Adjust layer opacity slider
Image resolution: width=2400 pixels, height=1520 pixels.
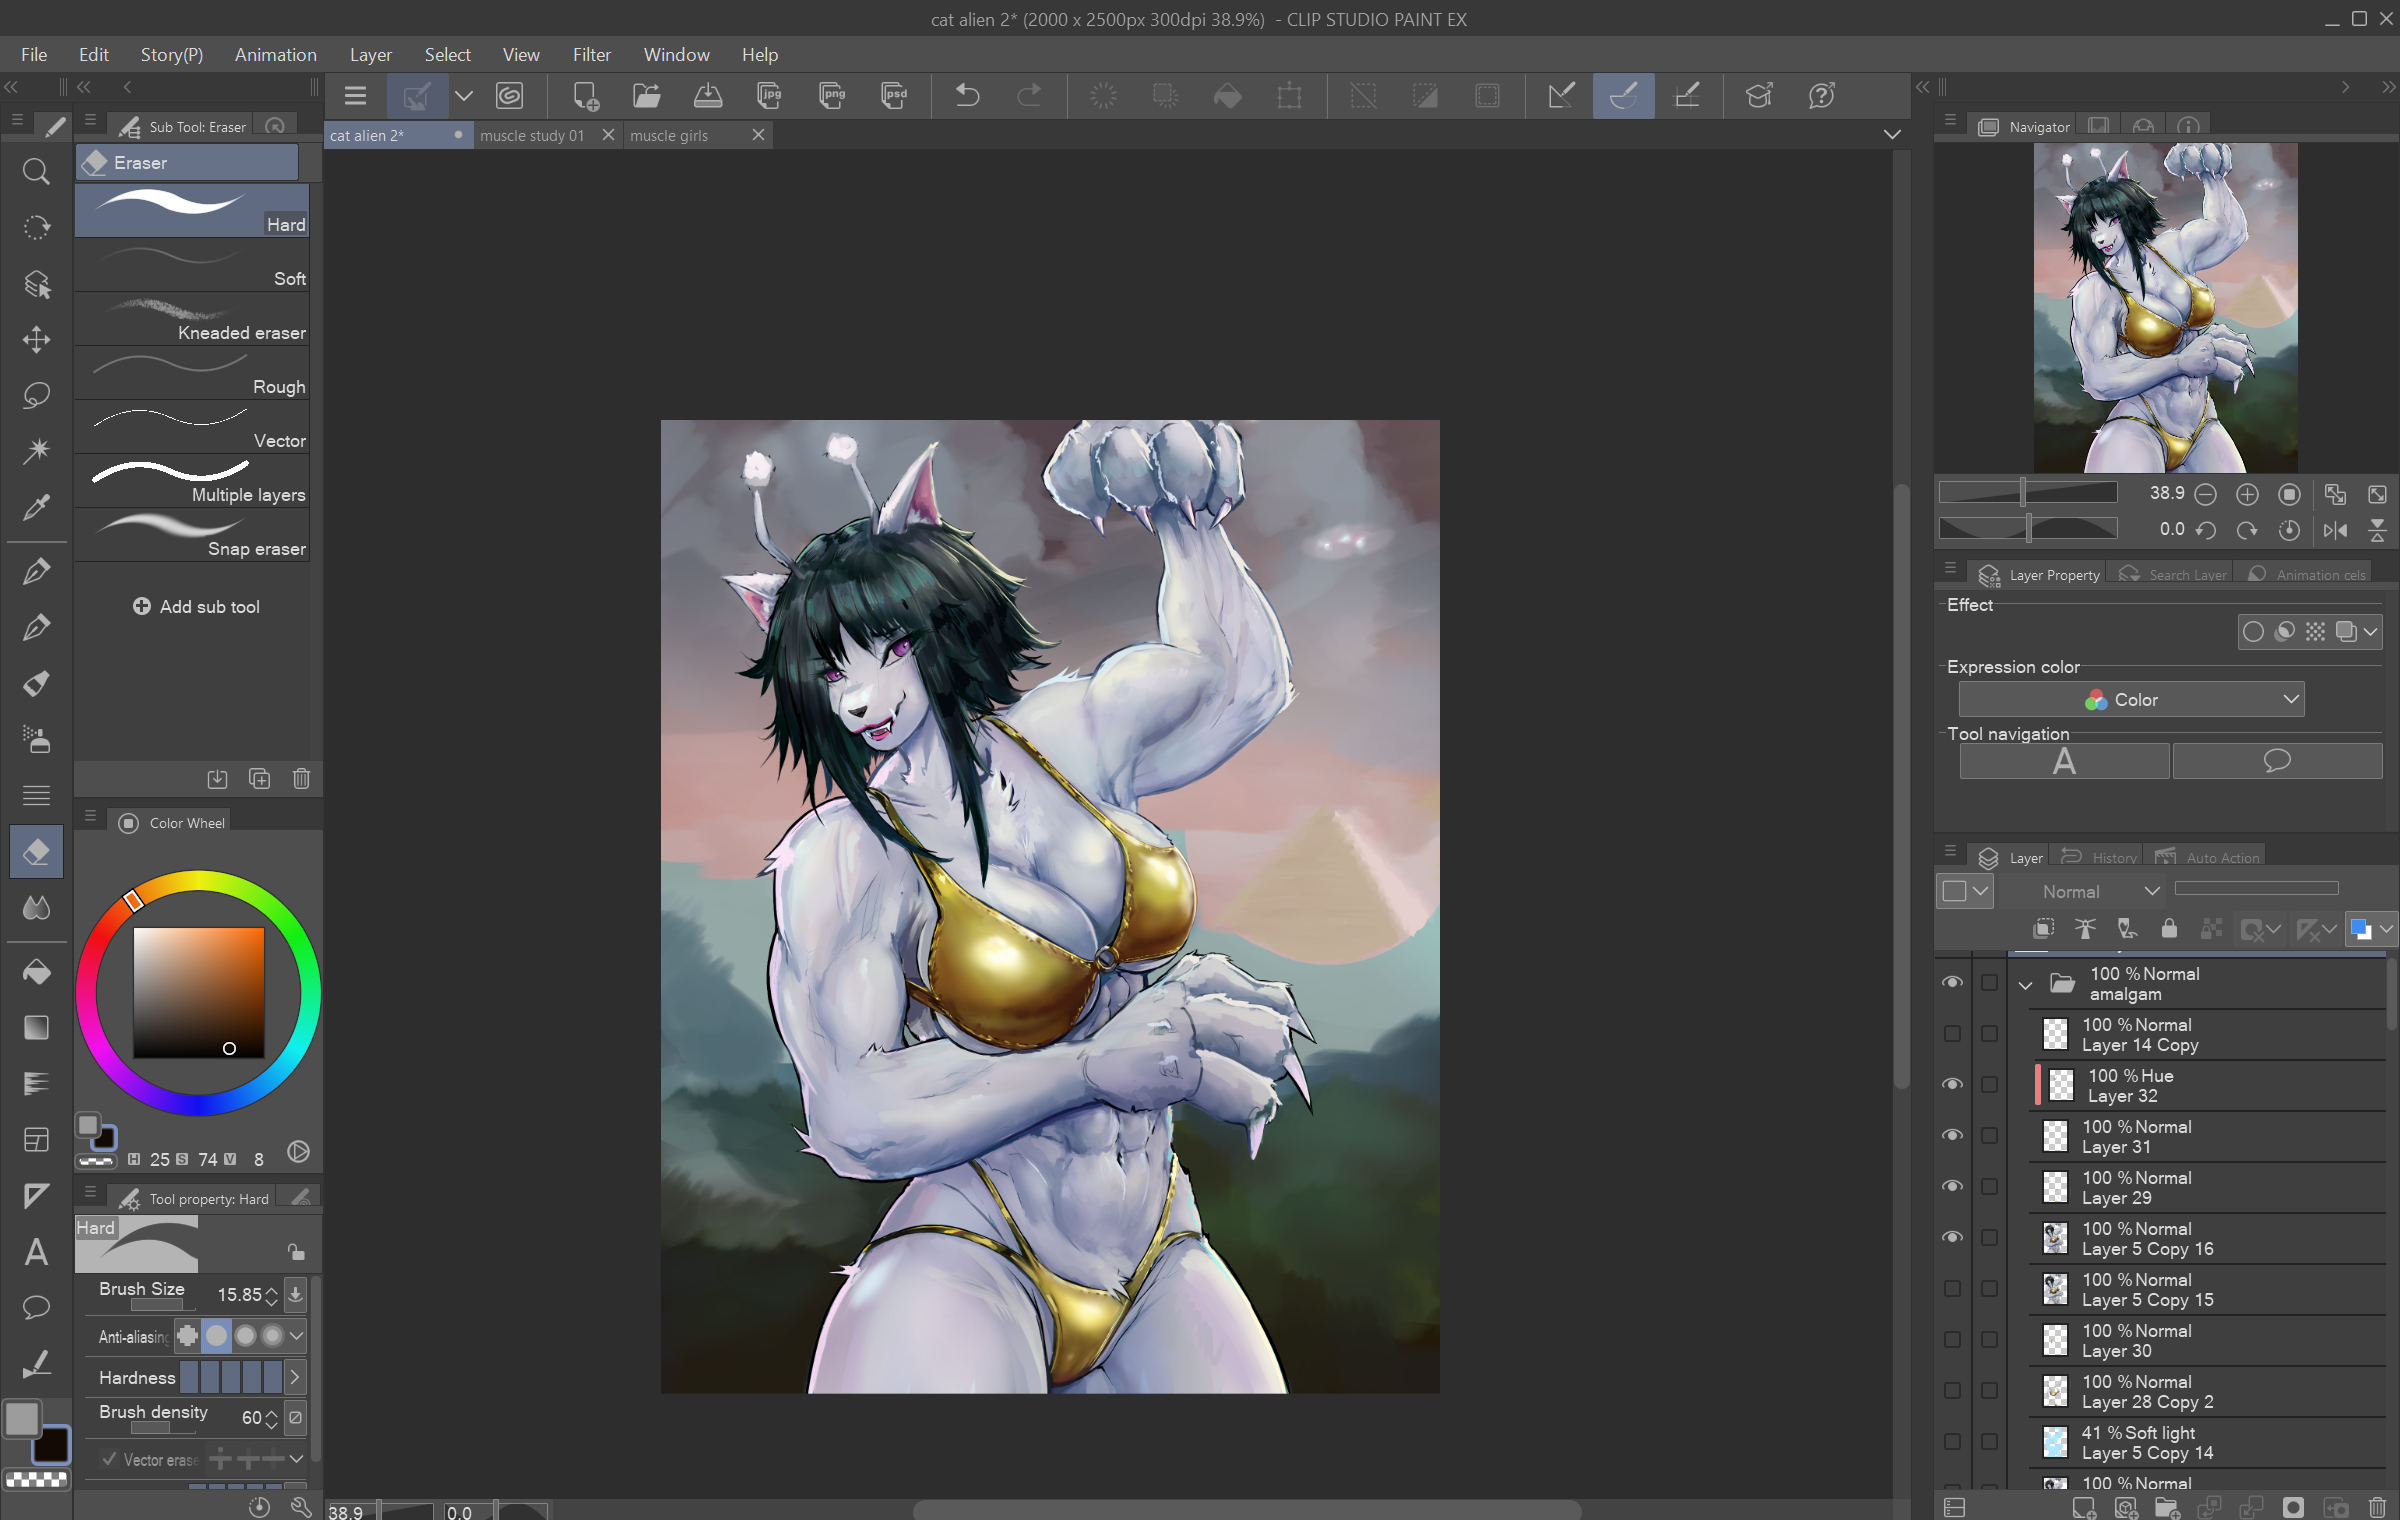click(2256, 888)
